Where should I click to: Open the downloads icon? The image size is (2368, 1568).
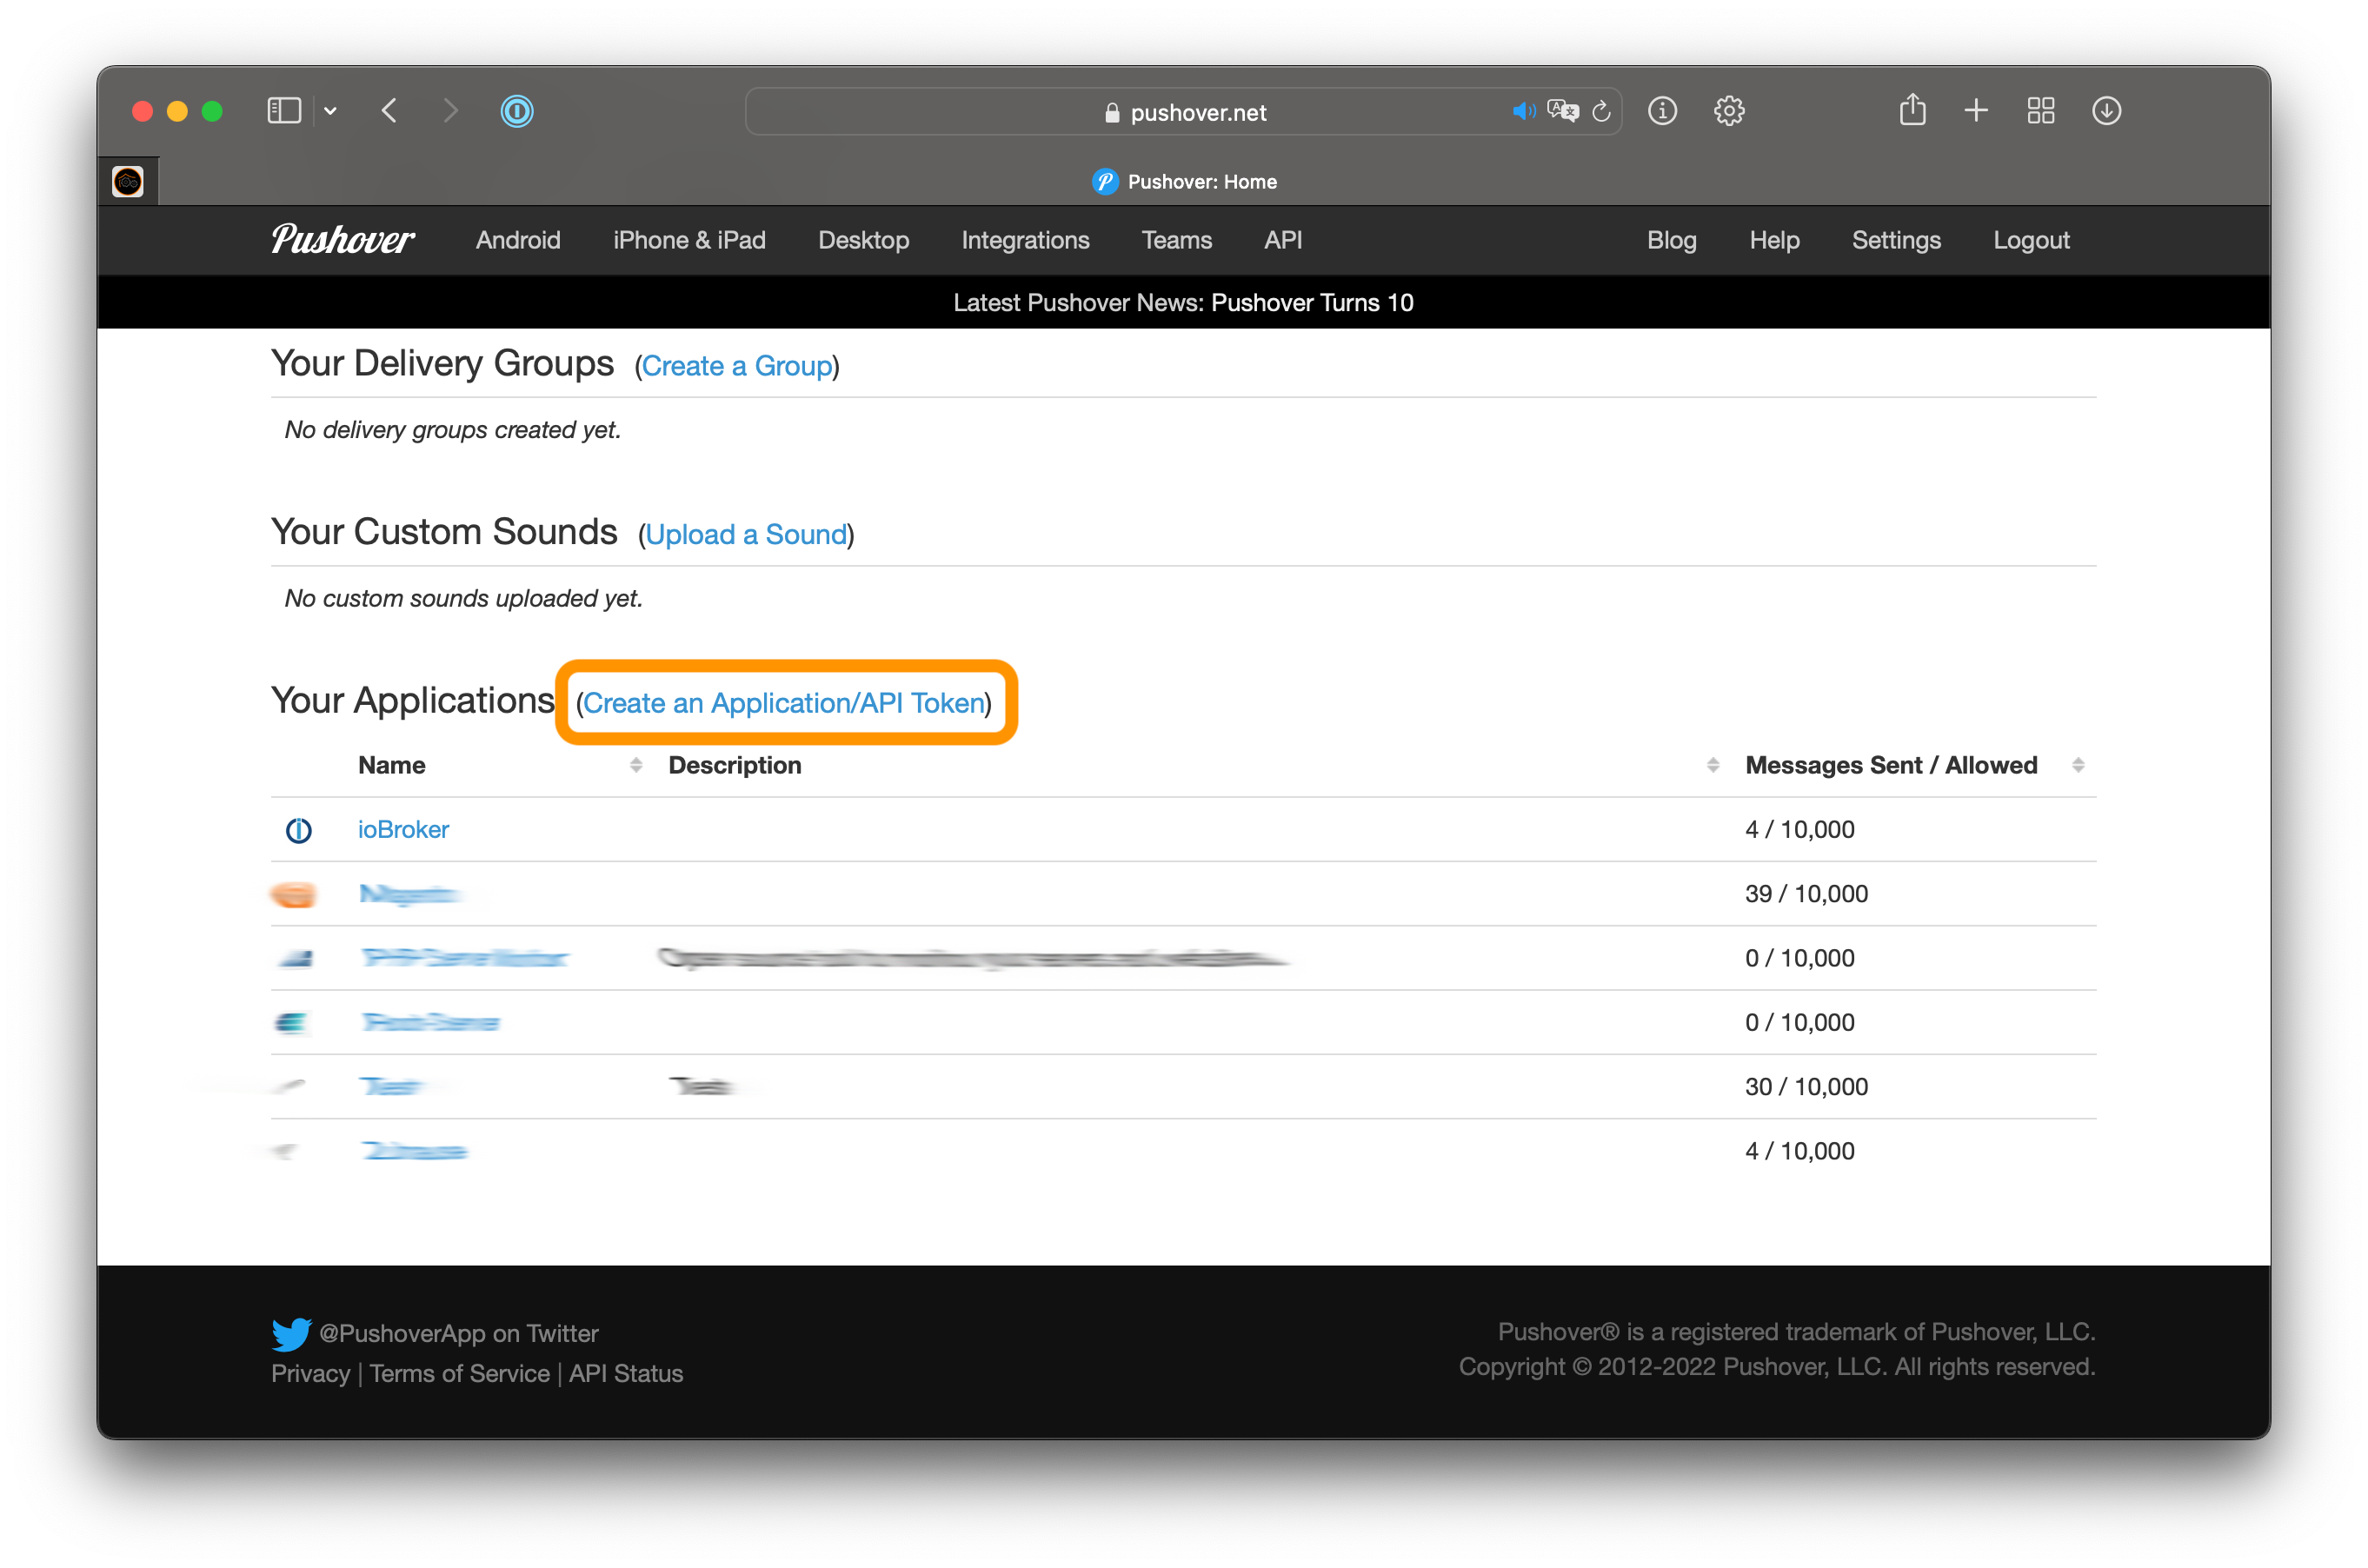pyautogui.click(x=2106, y=111)
